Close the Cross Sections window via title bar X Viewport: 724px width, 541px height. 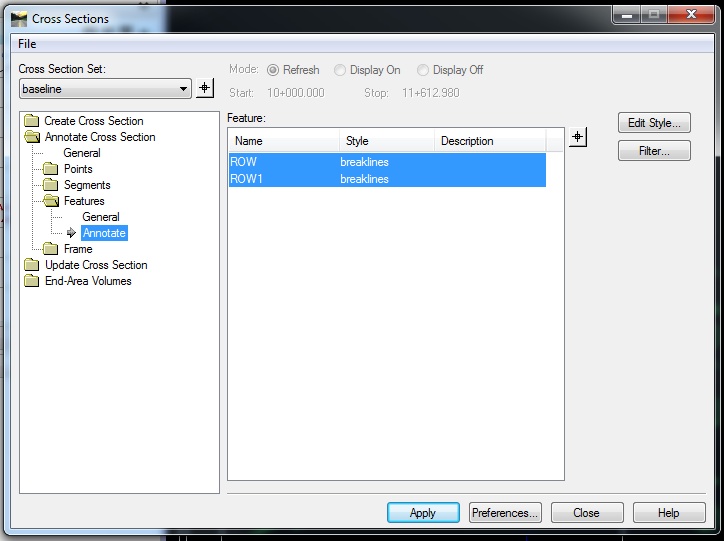coord(691,15)
